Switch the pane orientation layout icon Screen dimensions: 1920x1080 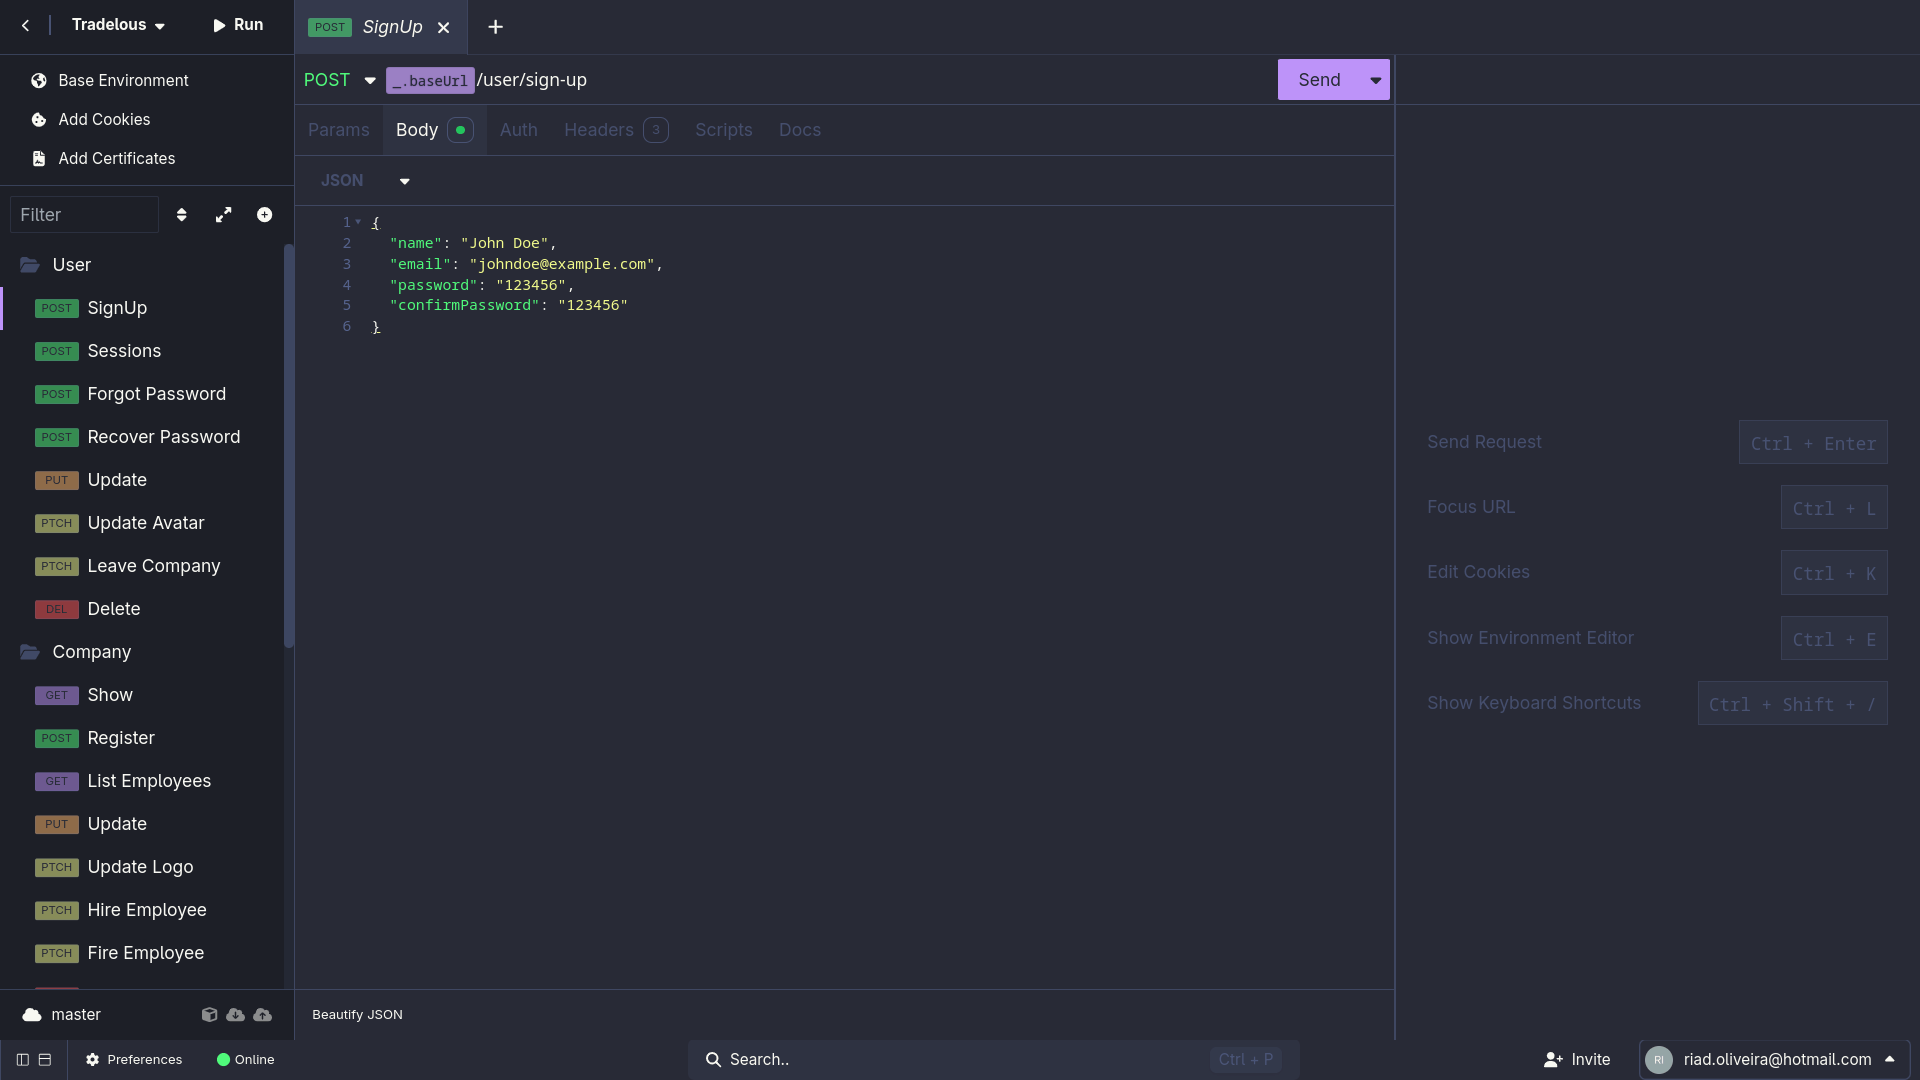(45, 1060)
